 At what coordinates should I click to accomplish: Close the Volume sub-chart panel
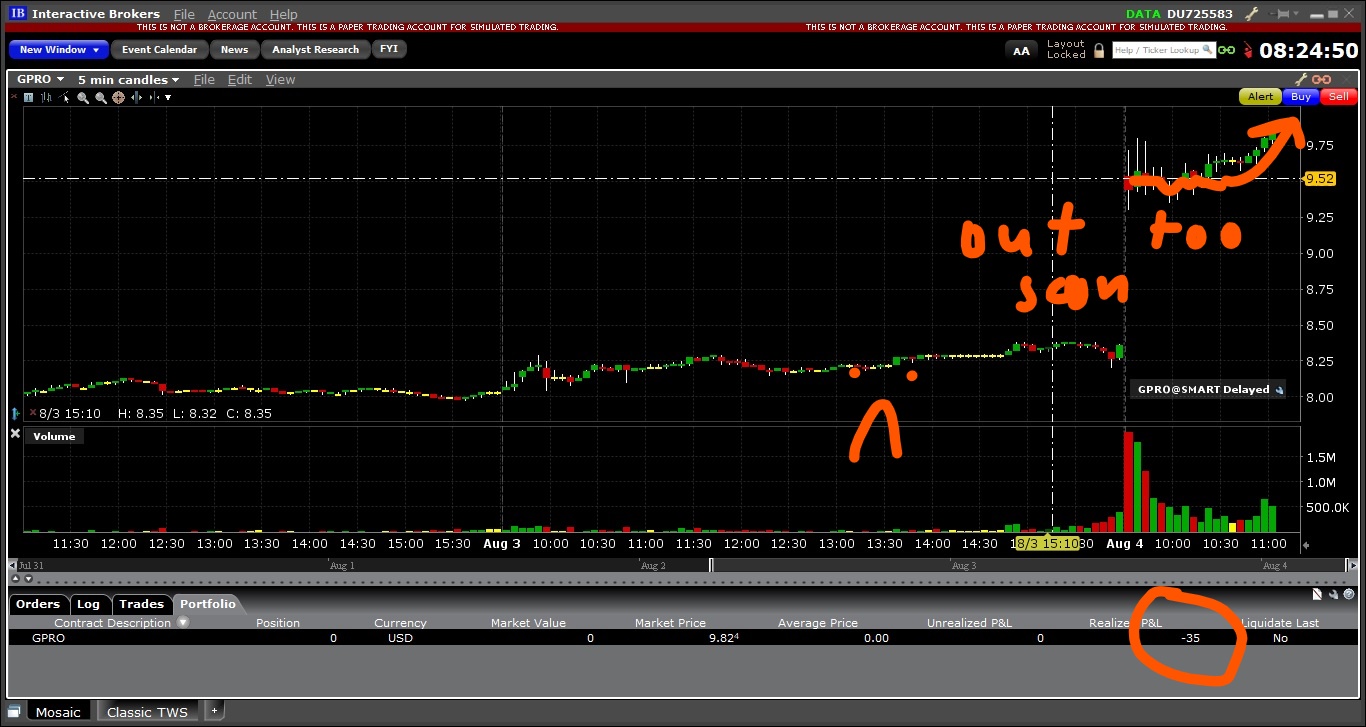coord(15,434)
